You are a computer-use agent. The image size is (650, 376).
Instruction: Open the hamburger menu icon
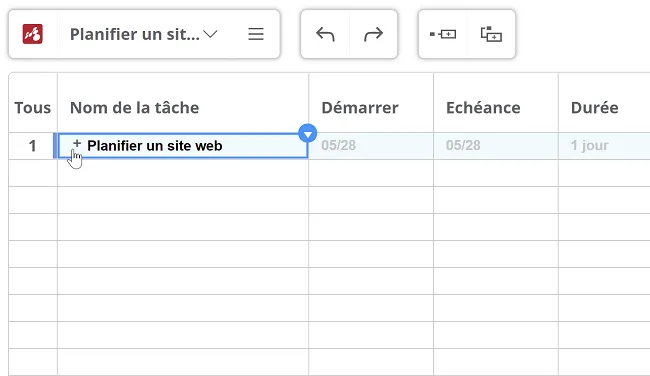[x=256, y=34]
